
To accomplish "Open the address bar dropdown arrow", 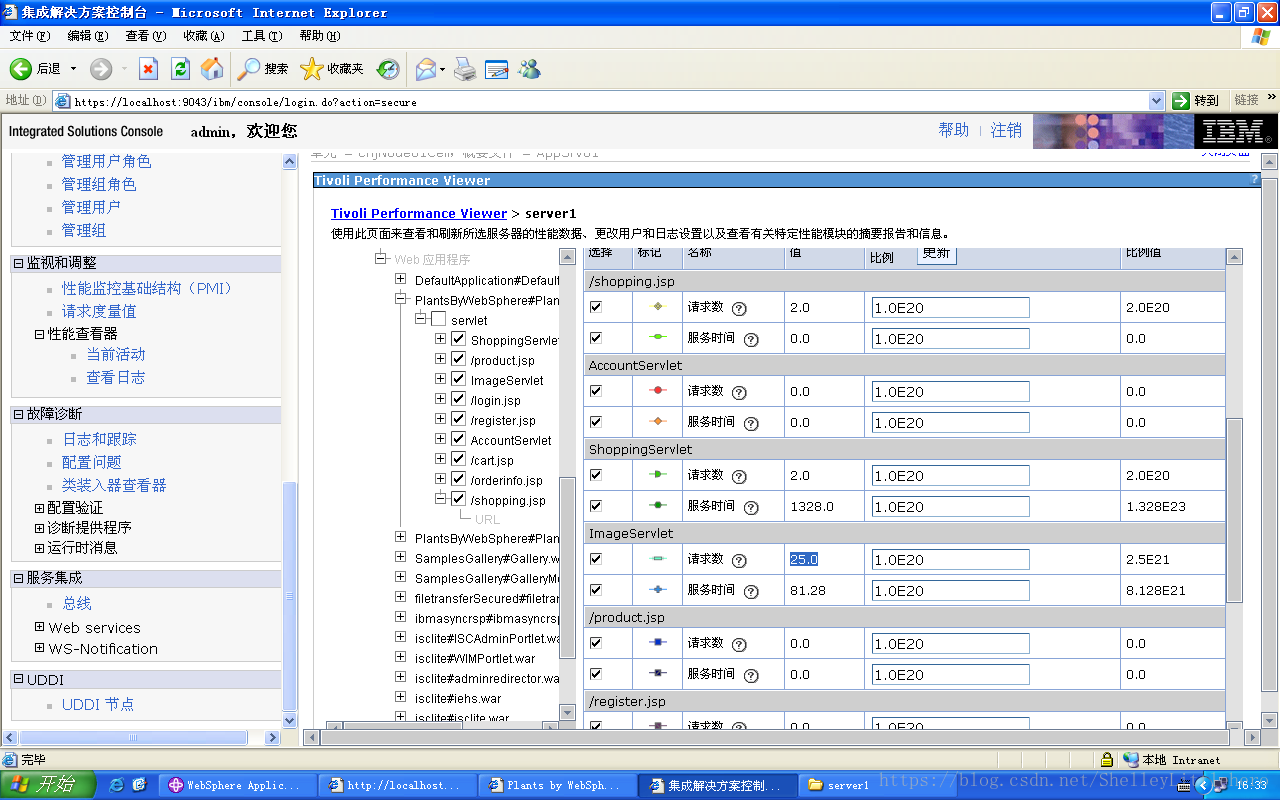I will click(1157, 101).
